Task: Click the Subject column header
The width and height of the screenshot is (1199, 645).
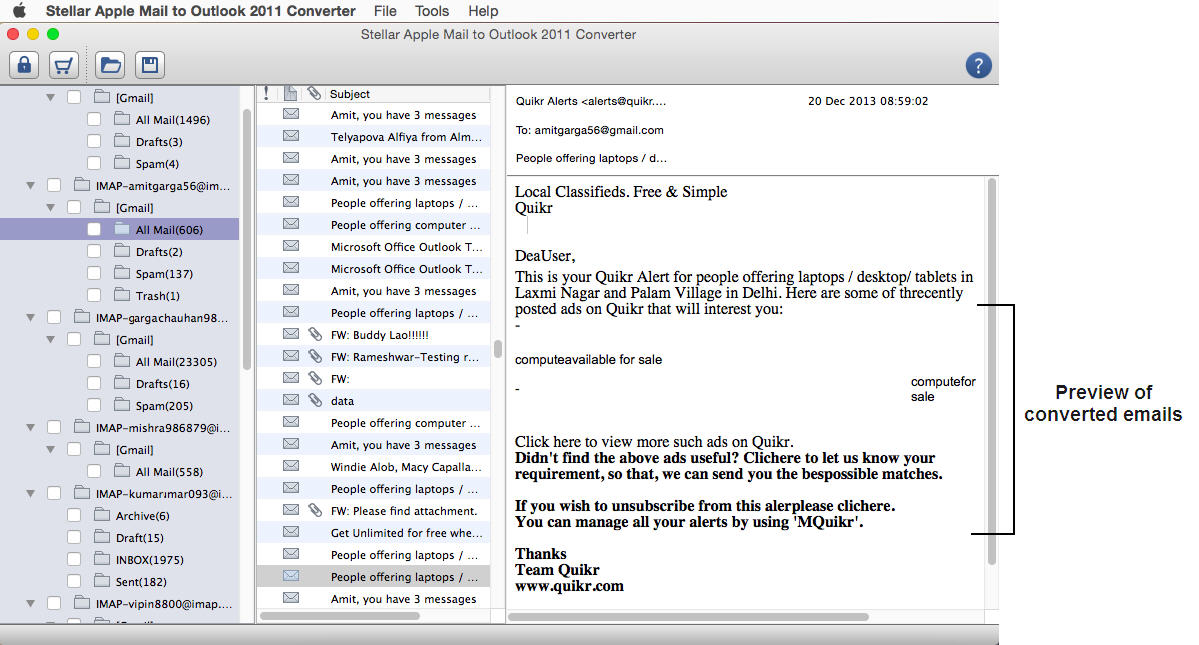Action: point(350,94)
